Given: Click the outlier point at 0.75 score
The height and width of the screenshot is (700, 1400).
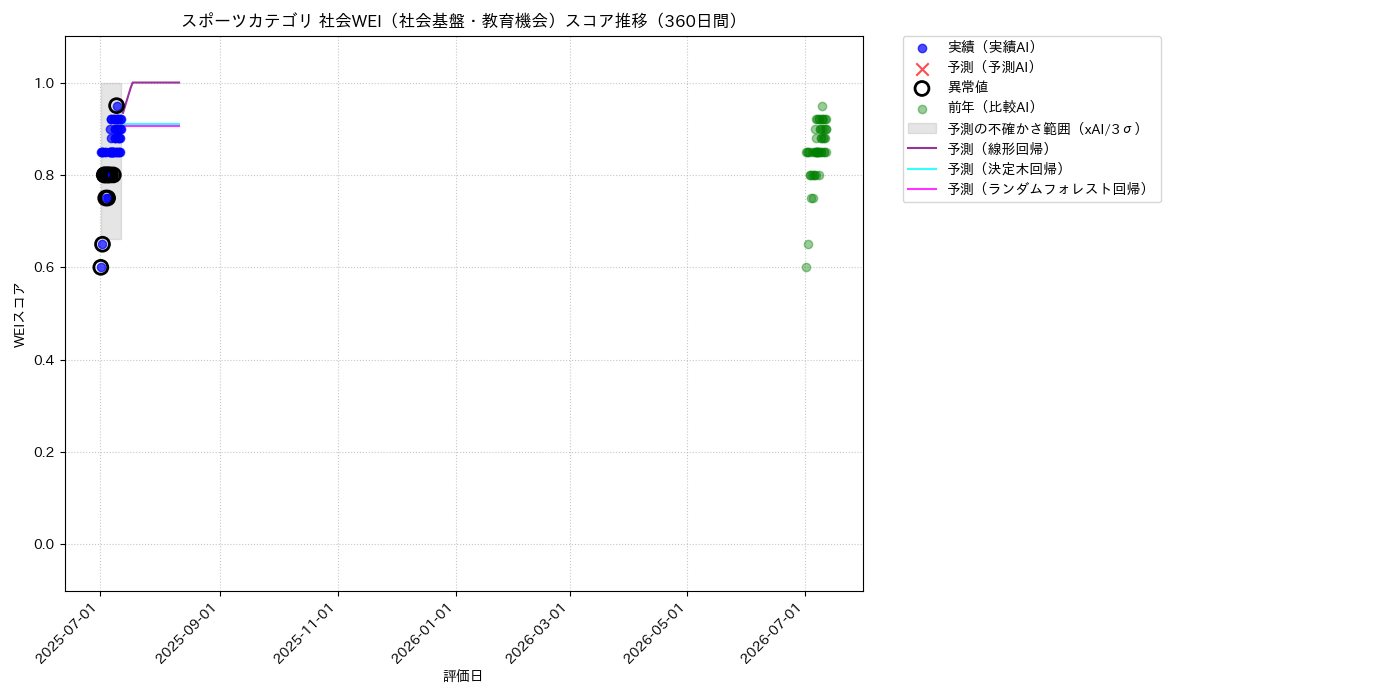Looking at the screenshot, I should point(106,198).
